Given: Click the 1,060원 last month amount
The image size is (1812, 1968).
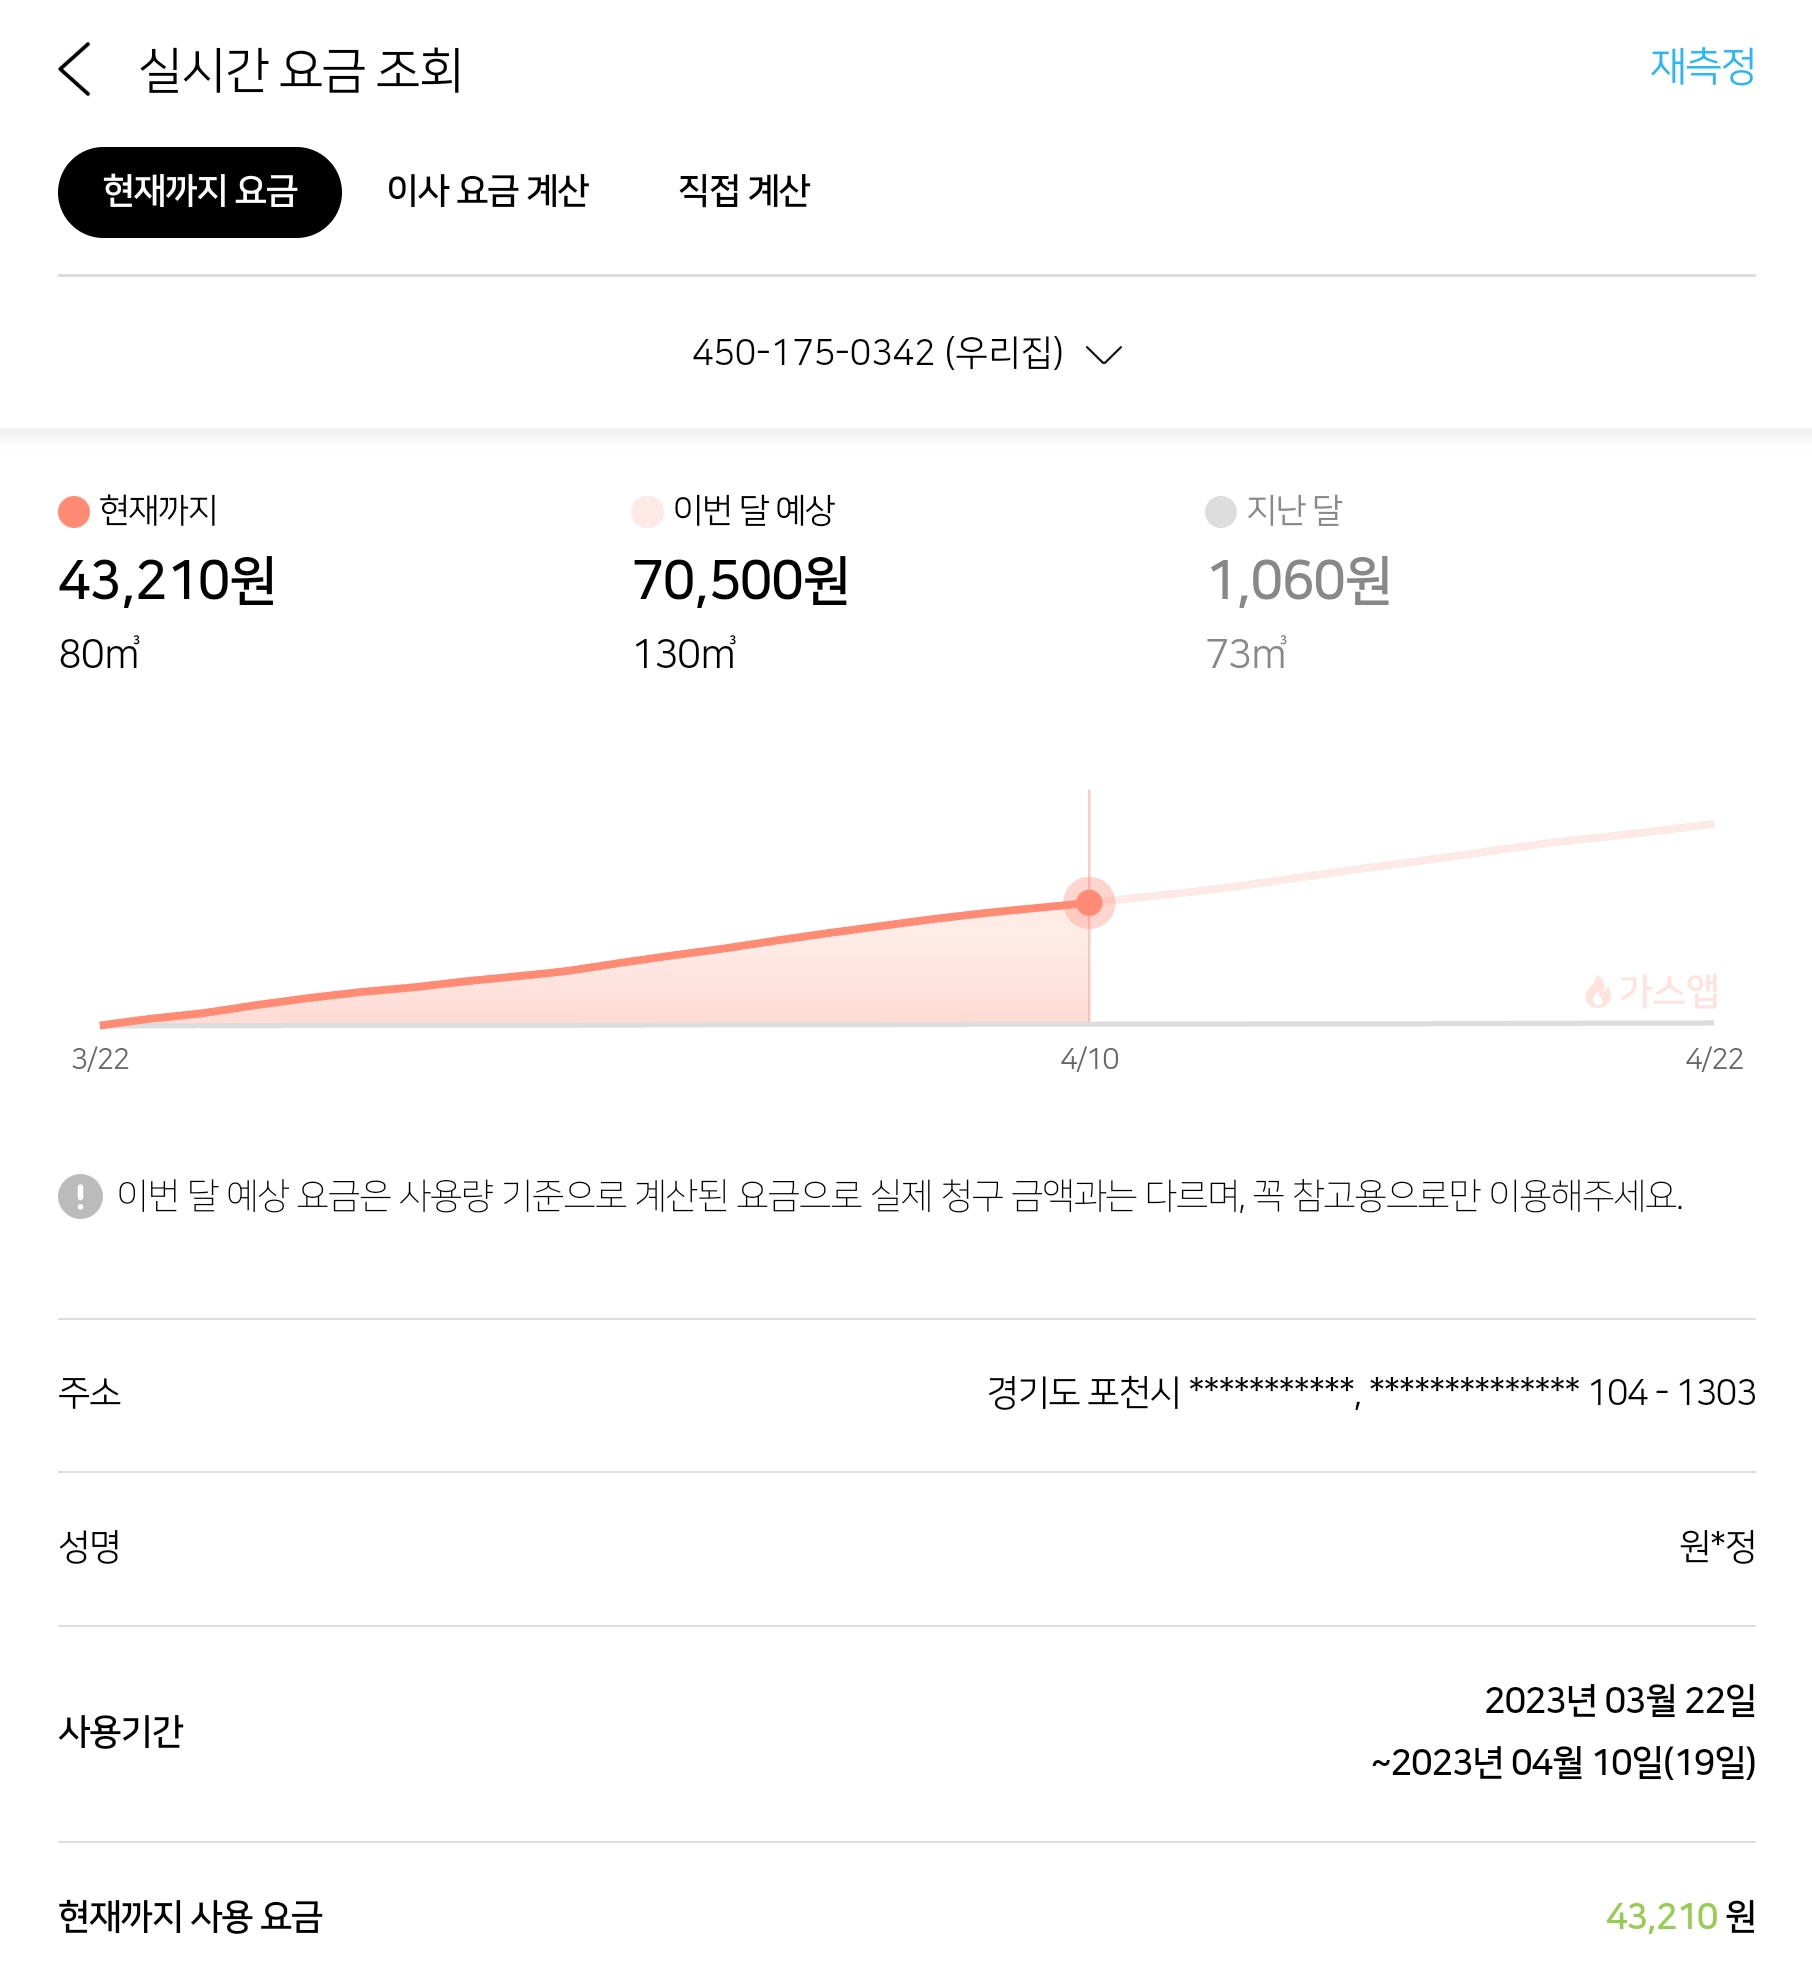Looking at the screenshot, I should point(1299,581).
